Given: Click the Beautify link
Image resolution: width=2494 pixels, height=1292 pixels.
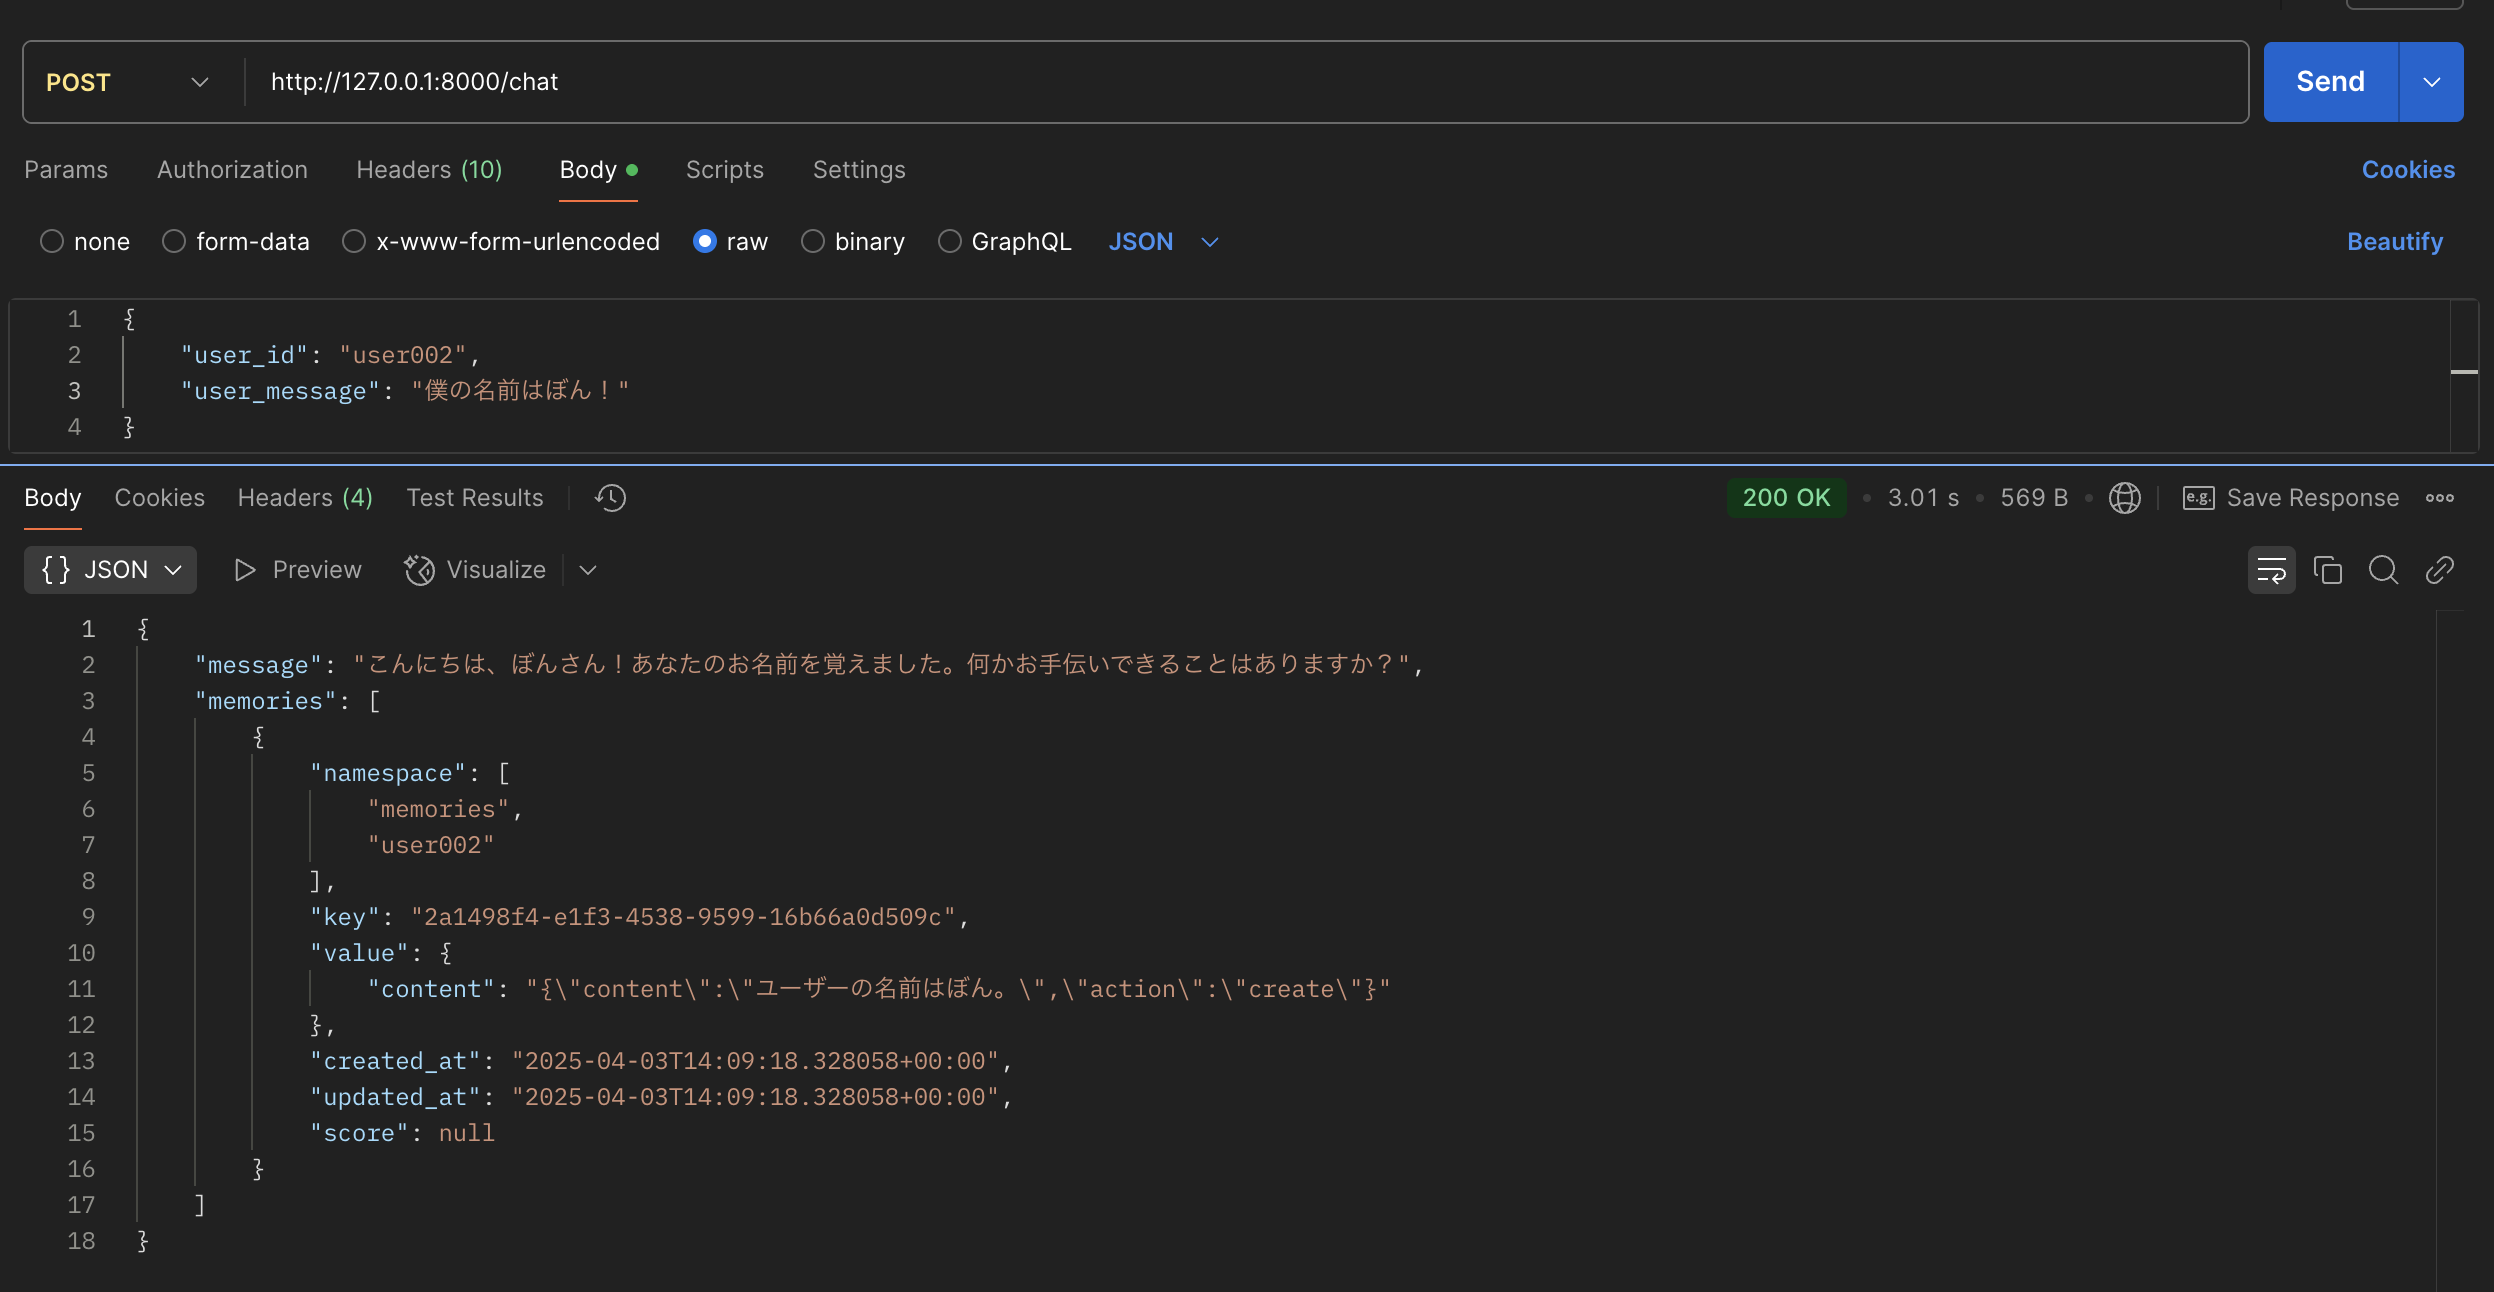Looking at the screenshot, I should [2394, 242].
